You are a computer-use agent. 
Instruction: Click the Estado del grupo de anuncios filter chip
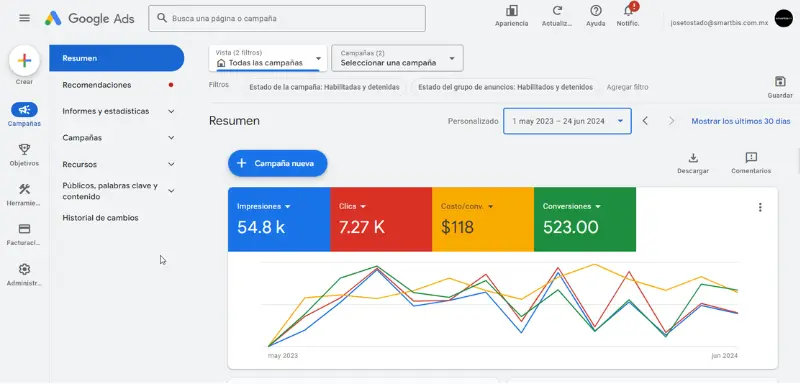(x=506, y=87)
